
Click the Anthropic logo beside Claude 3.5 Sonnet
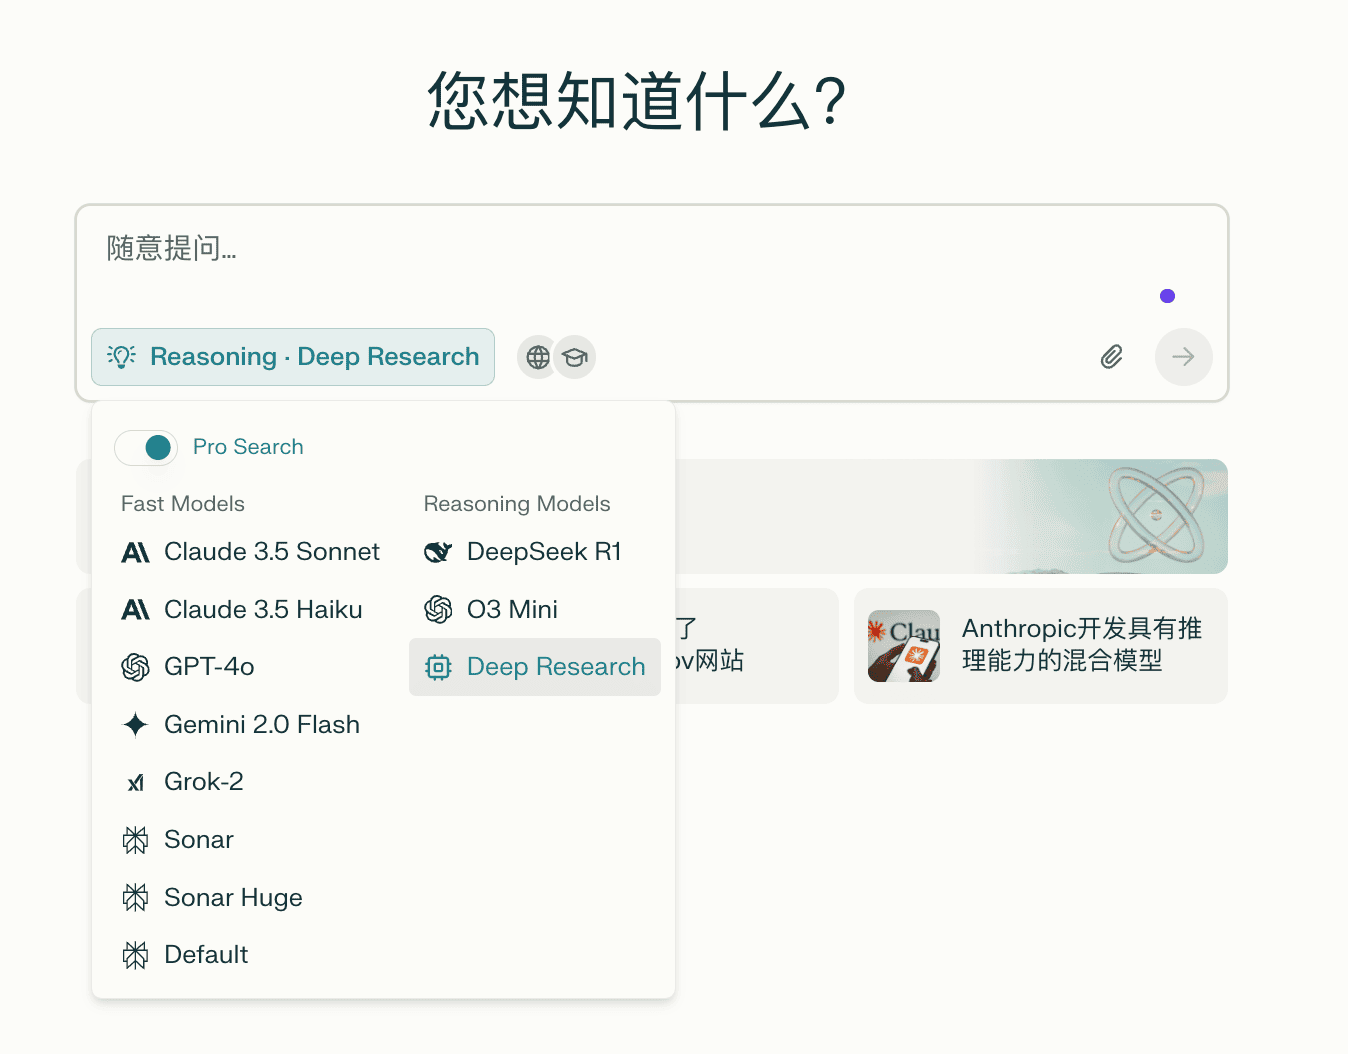point(135,553)
